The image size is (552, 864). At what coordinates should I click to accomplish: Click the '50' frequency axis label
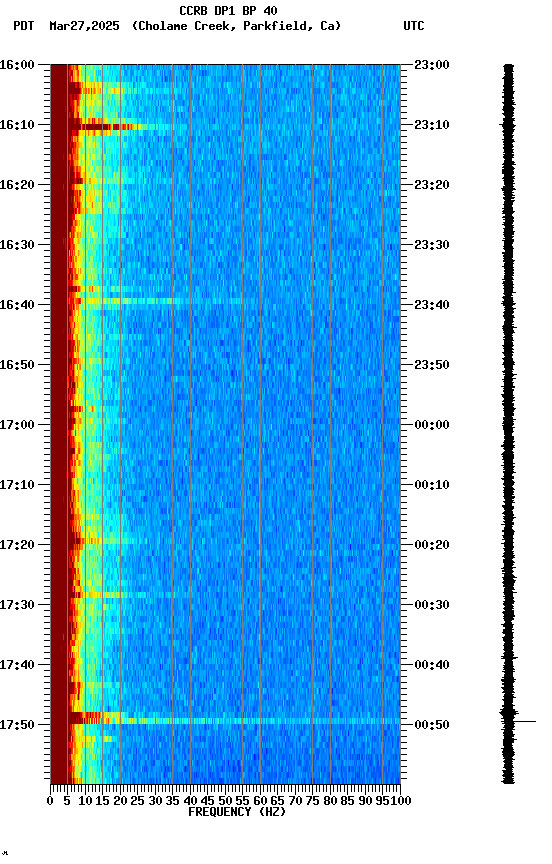coord(225,801)
